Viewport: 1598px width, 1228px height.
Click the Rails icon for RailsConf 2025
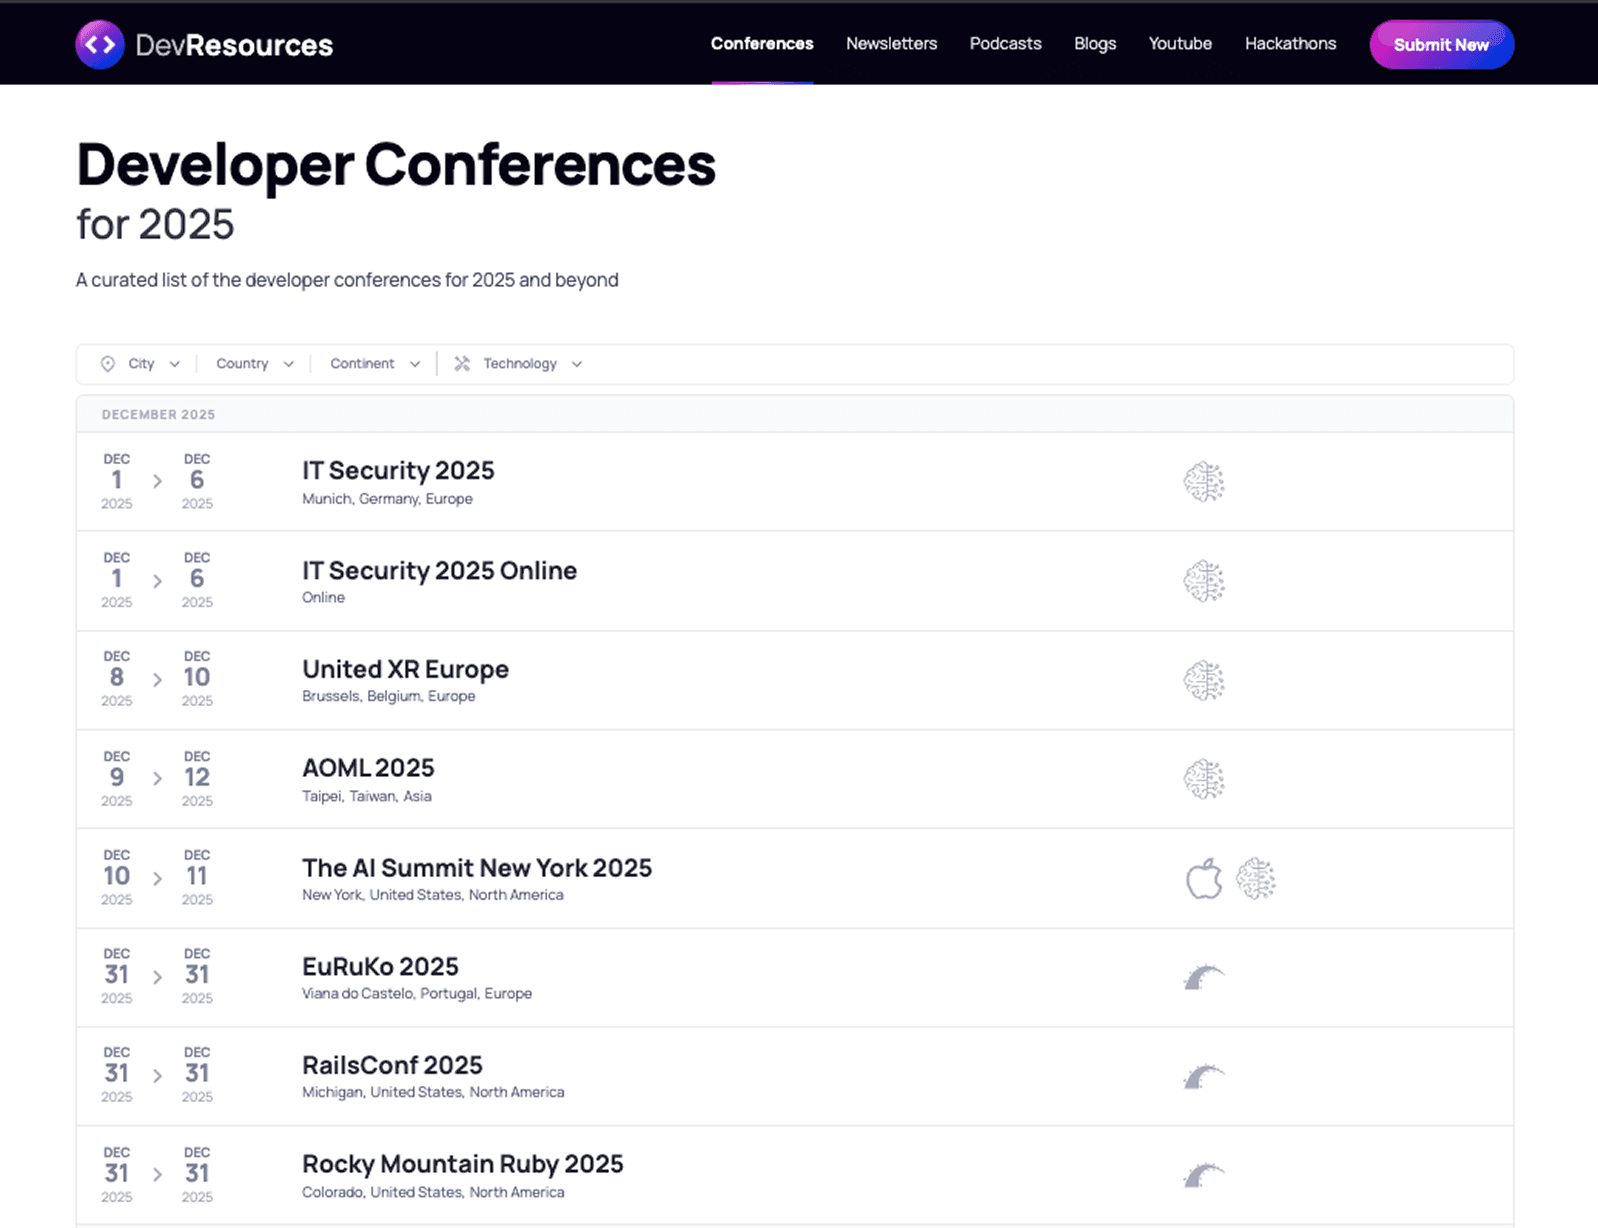pyautogui.click(x=1204, y=1076)
